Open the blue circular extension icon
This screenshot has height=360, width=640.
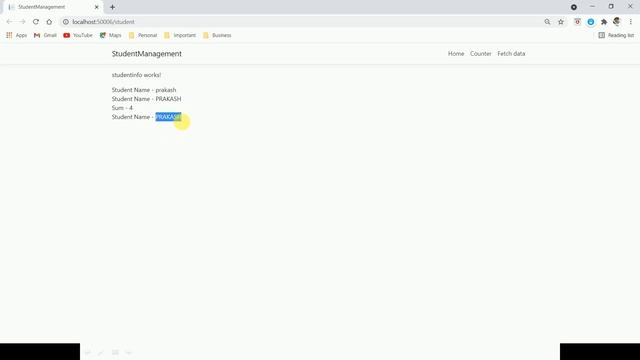pos(591,22)
